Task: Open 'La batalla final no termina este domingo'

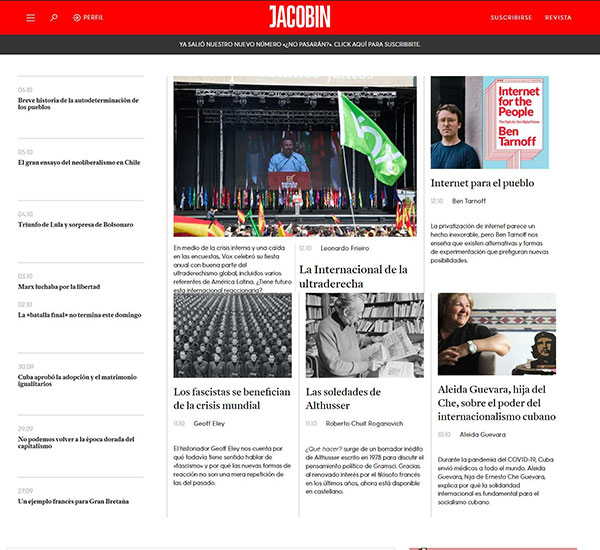Action: (x=80, y=315)
